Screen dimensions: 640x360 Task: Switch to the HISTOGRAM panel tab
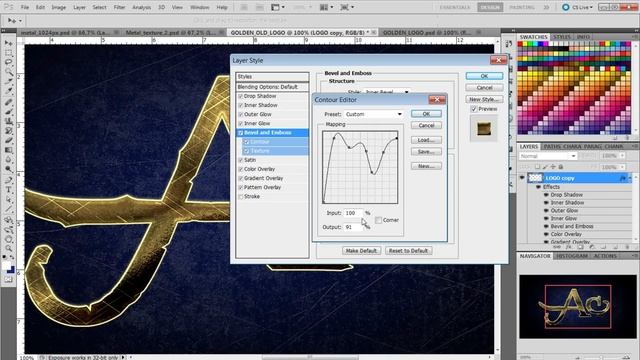[572, 256]
